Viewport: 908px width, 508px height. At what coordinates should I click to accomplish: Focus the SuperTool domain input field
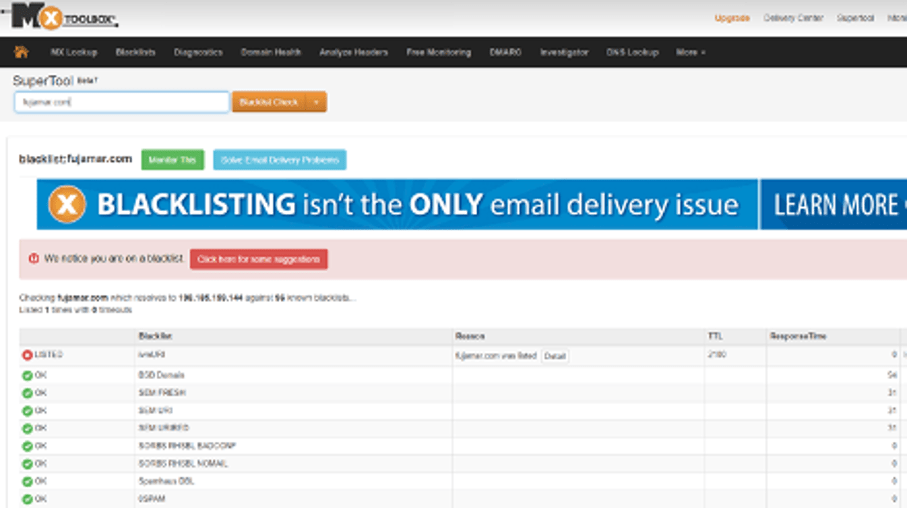[x=122, y=102]
